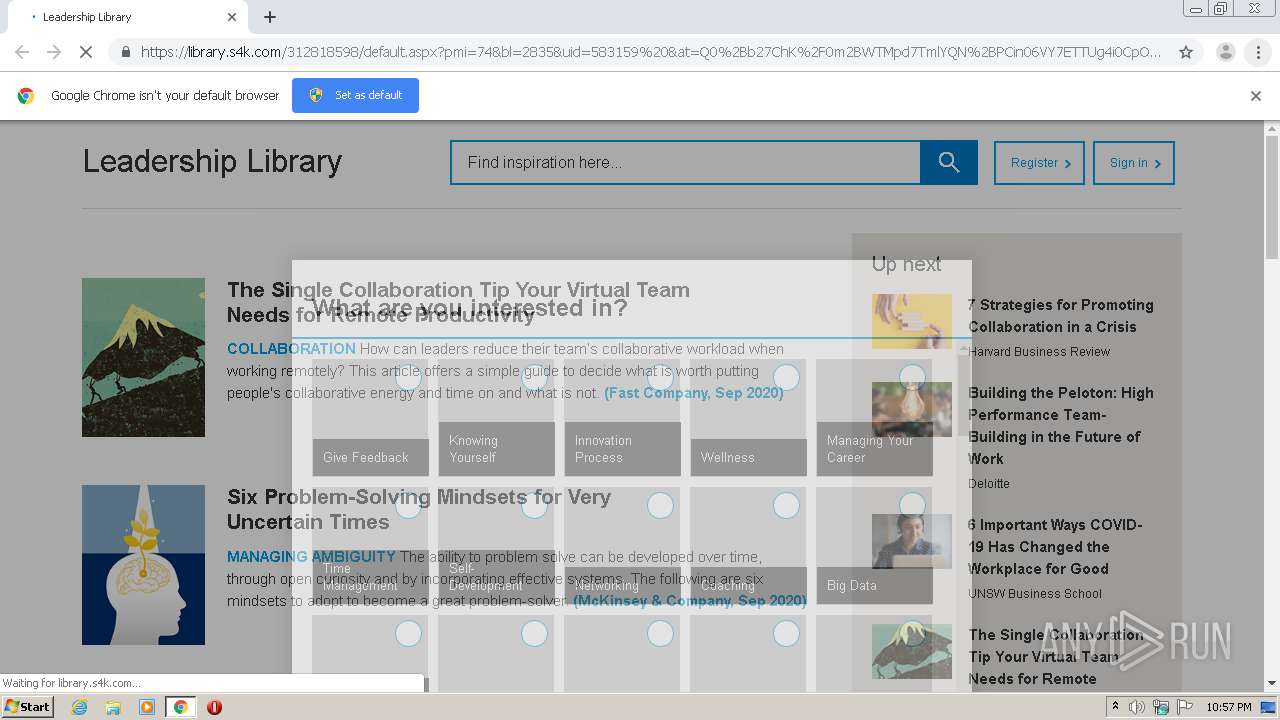
Task: Open the McKinsey & Company, Sep 2020 link
Action: (x=690, y=601)
